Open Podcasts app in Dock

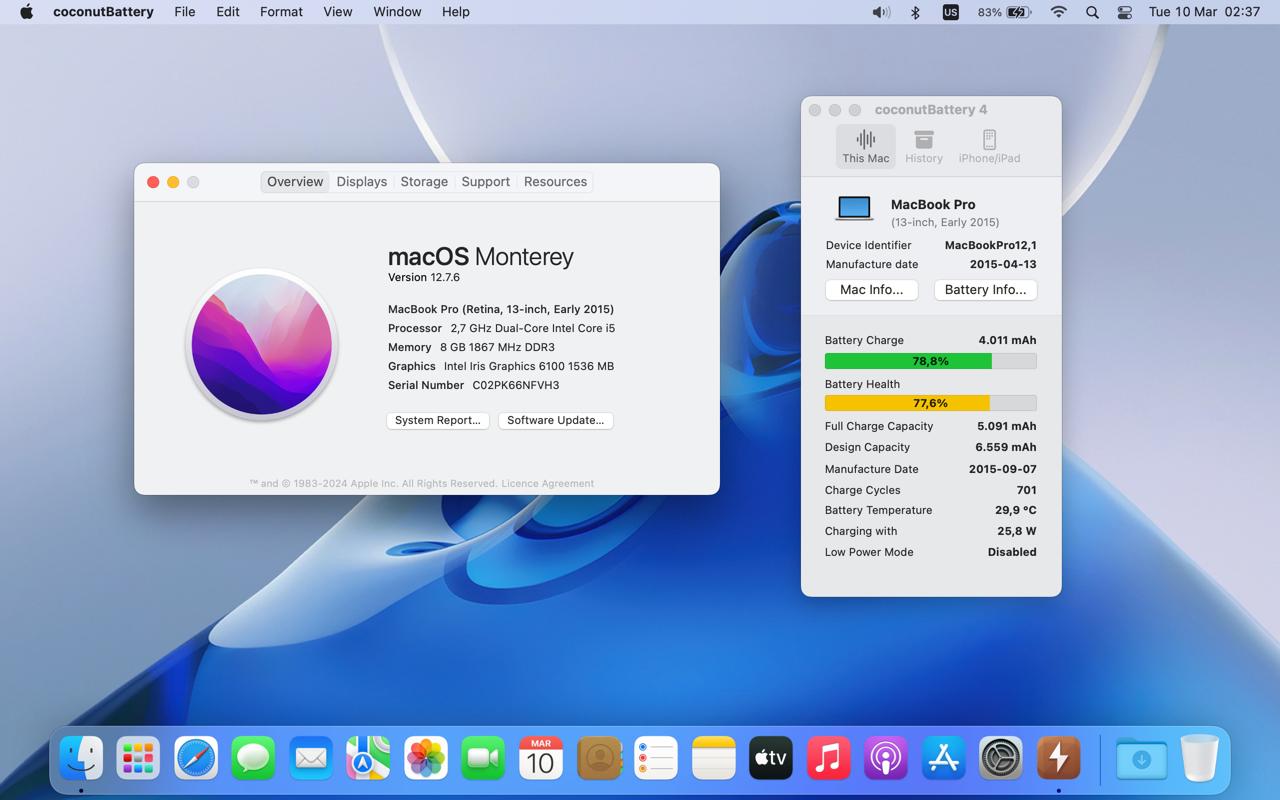click(x=886, y=758)
